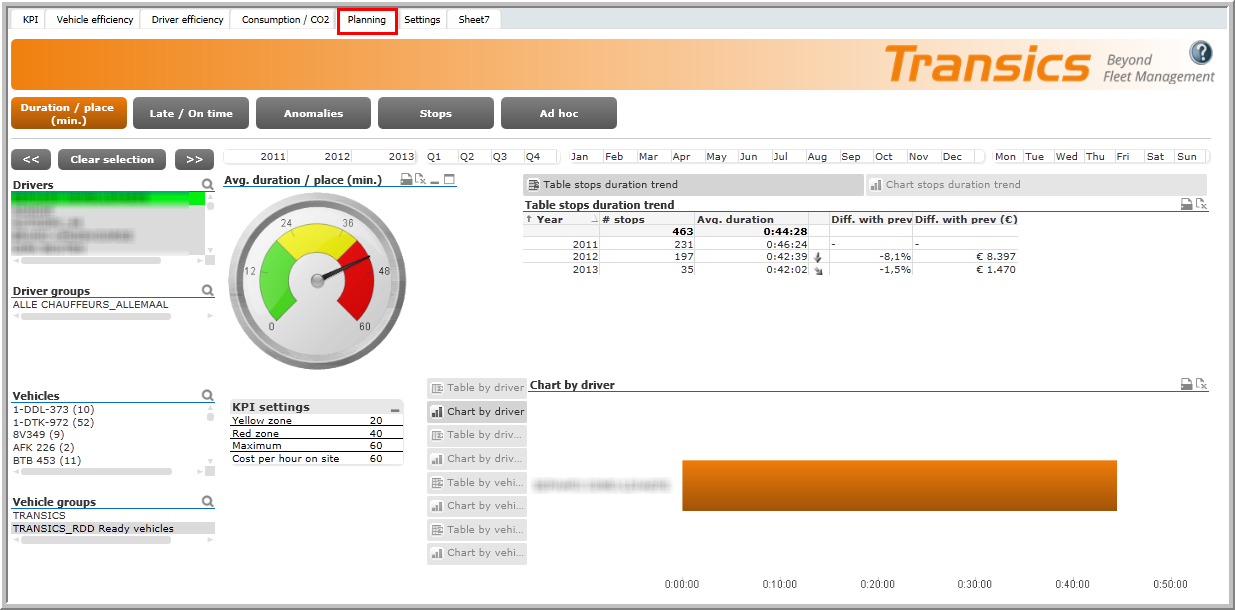Minimize the Avg. duration gauge panel
This screenshot has height=610, width=1235.
tap(435, 180)
